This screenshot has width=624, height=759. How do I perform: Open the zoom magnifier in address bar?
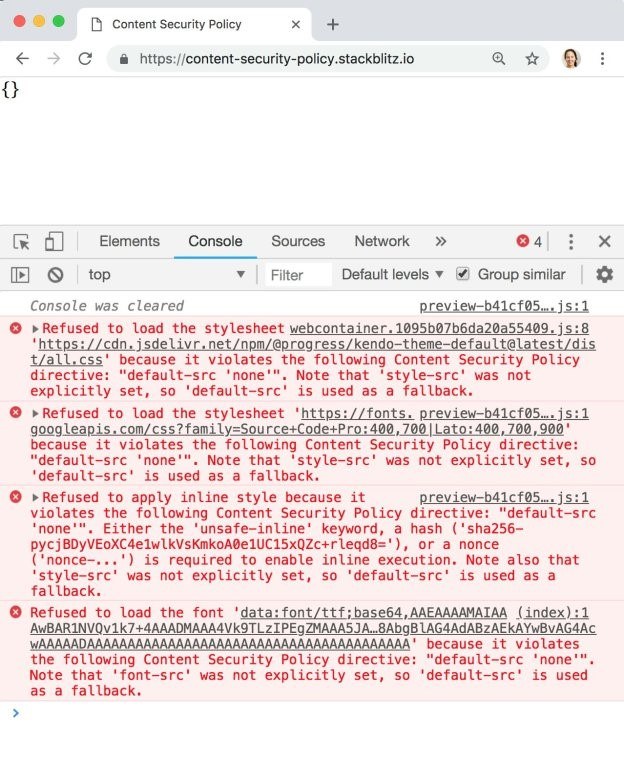(x=499, y=59)
